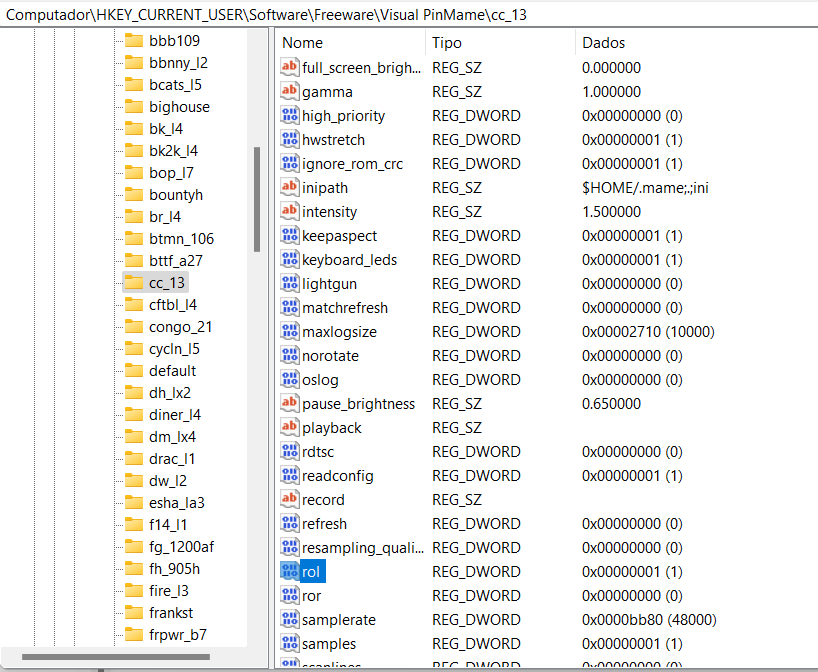Click the registry path address bar
The height and width of the screenshot is (672, 818).
pos(409,15)
